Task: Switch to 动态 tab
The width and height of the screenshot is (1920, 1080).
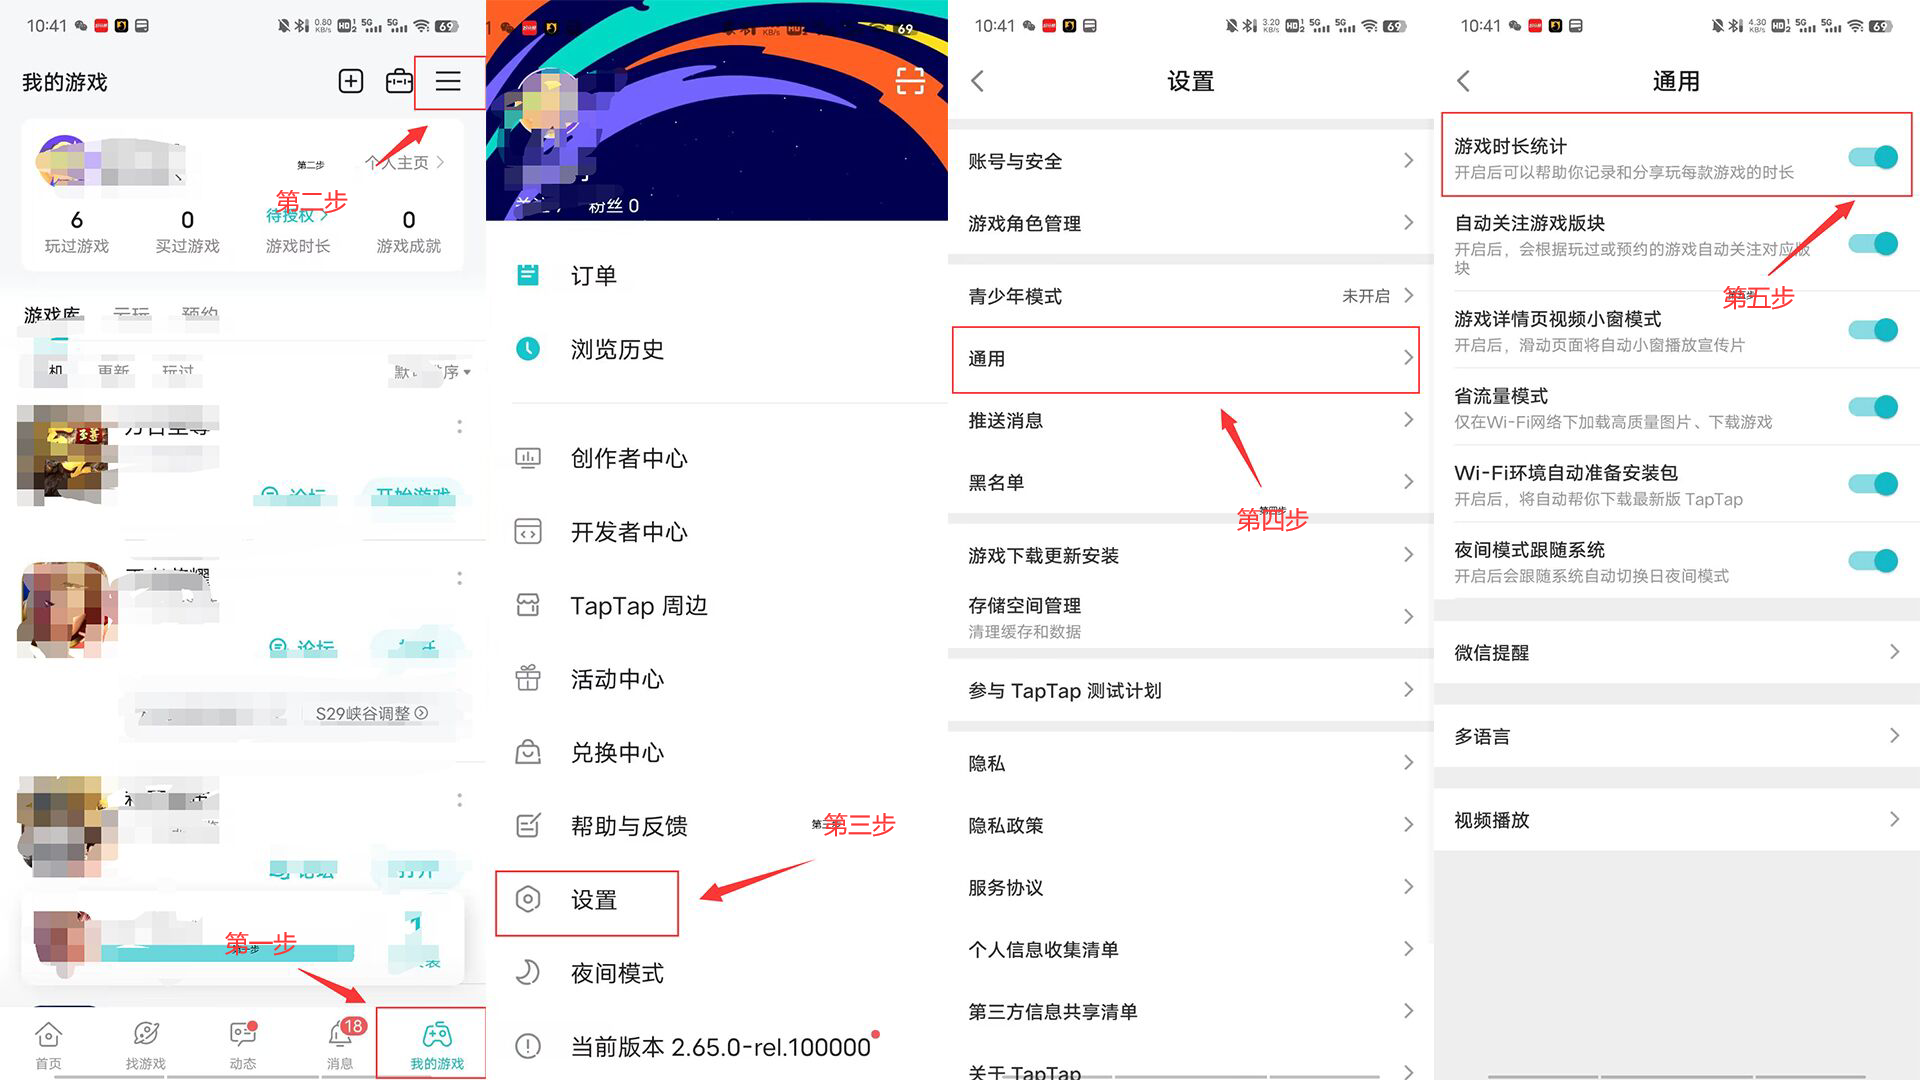Action: (243, 1045)
